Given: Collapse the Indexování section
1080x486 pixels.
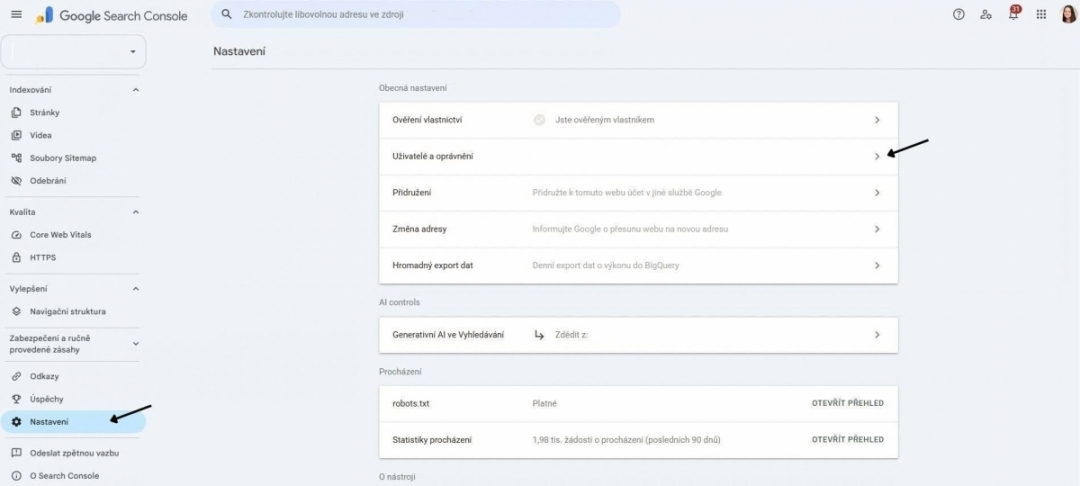Looking at the screenshot, I should [x=136, y=90].
